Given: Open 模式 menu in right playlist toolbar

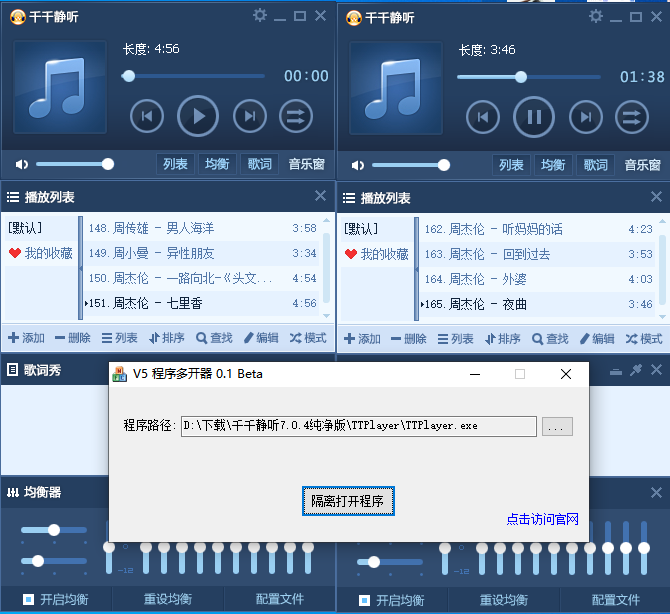Looking at the screenshot, I should [644, 338].
